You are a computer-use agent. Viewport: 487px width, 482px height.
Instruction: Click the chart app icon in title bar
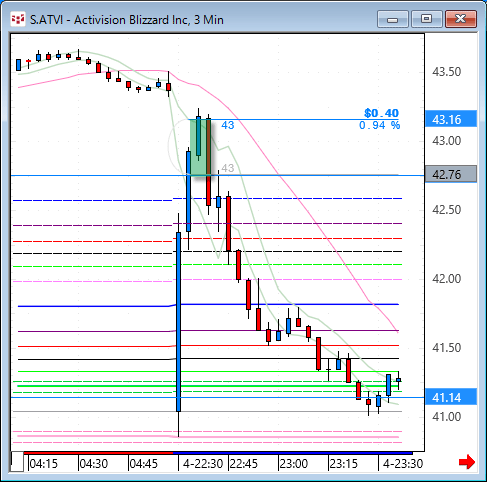[x=18, y=19]
